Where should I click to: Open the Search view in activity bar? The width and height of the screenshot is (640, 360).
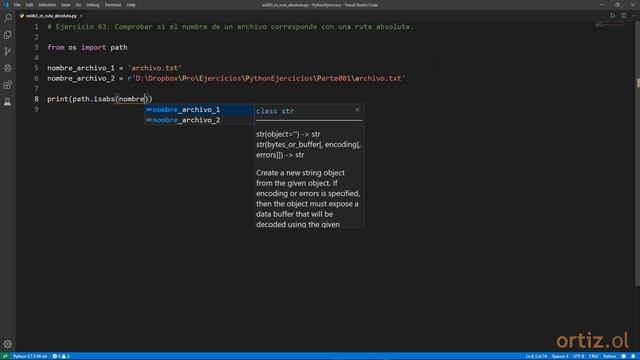[x=8, y=18]
